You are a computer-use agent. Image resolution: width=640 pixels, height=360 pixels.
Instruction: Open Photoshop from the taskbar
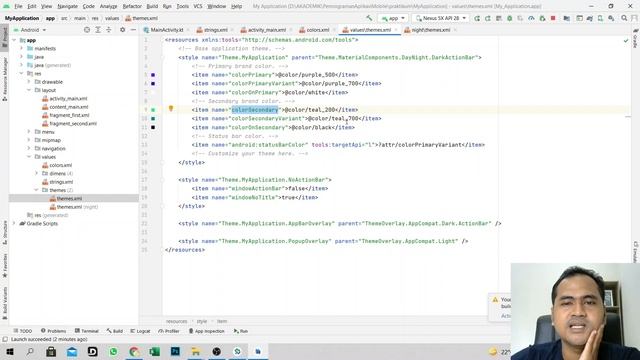(175, 351)
